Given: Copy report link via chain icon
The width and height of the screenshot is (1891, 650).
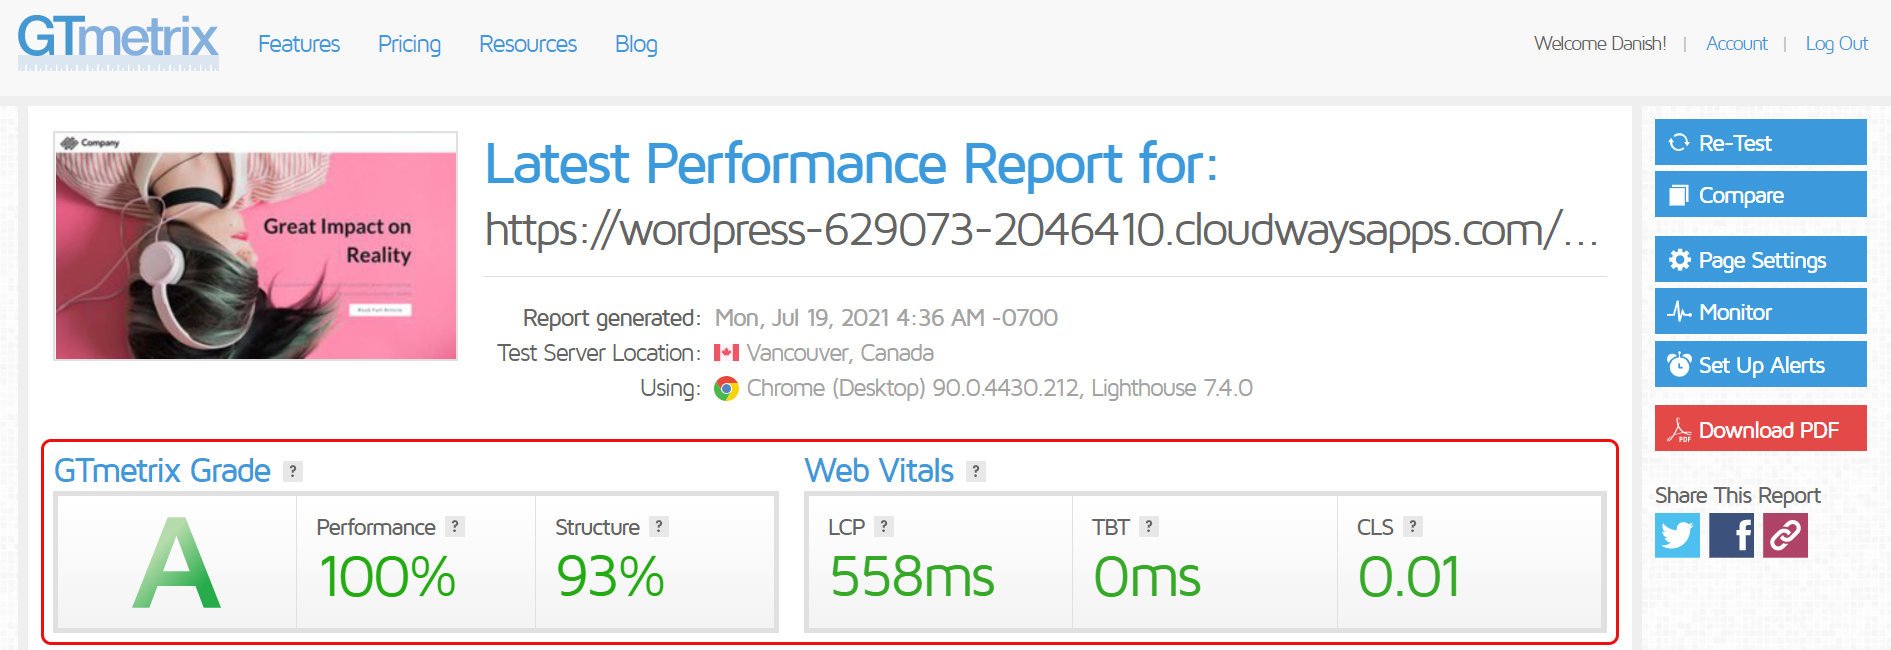Looking at the screenshot, I should coord(1785,535).
